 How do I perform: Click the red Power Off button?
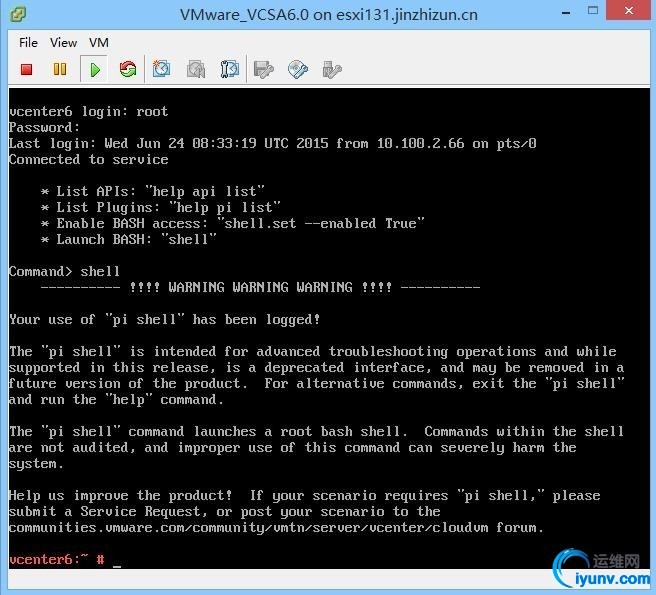pos(27,69)
